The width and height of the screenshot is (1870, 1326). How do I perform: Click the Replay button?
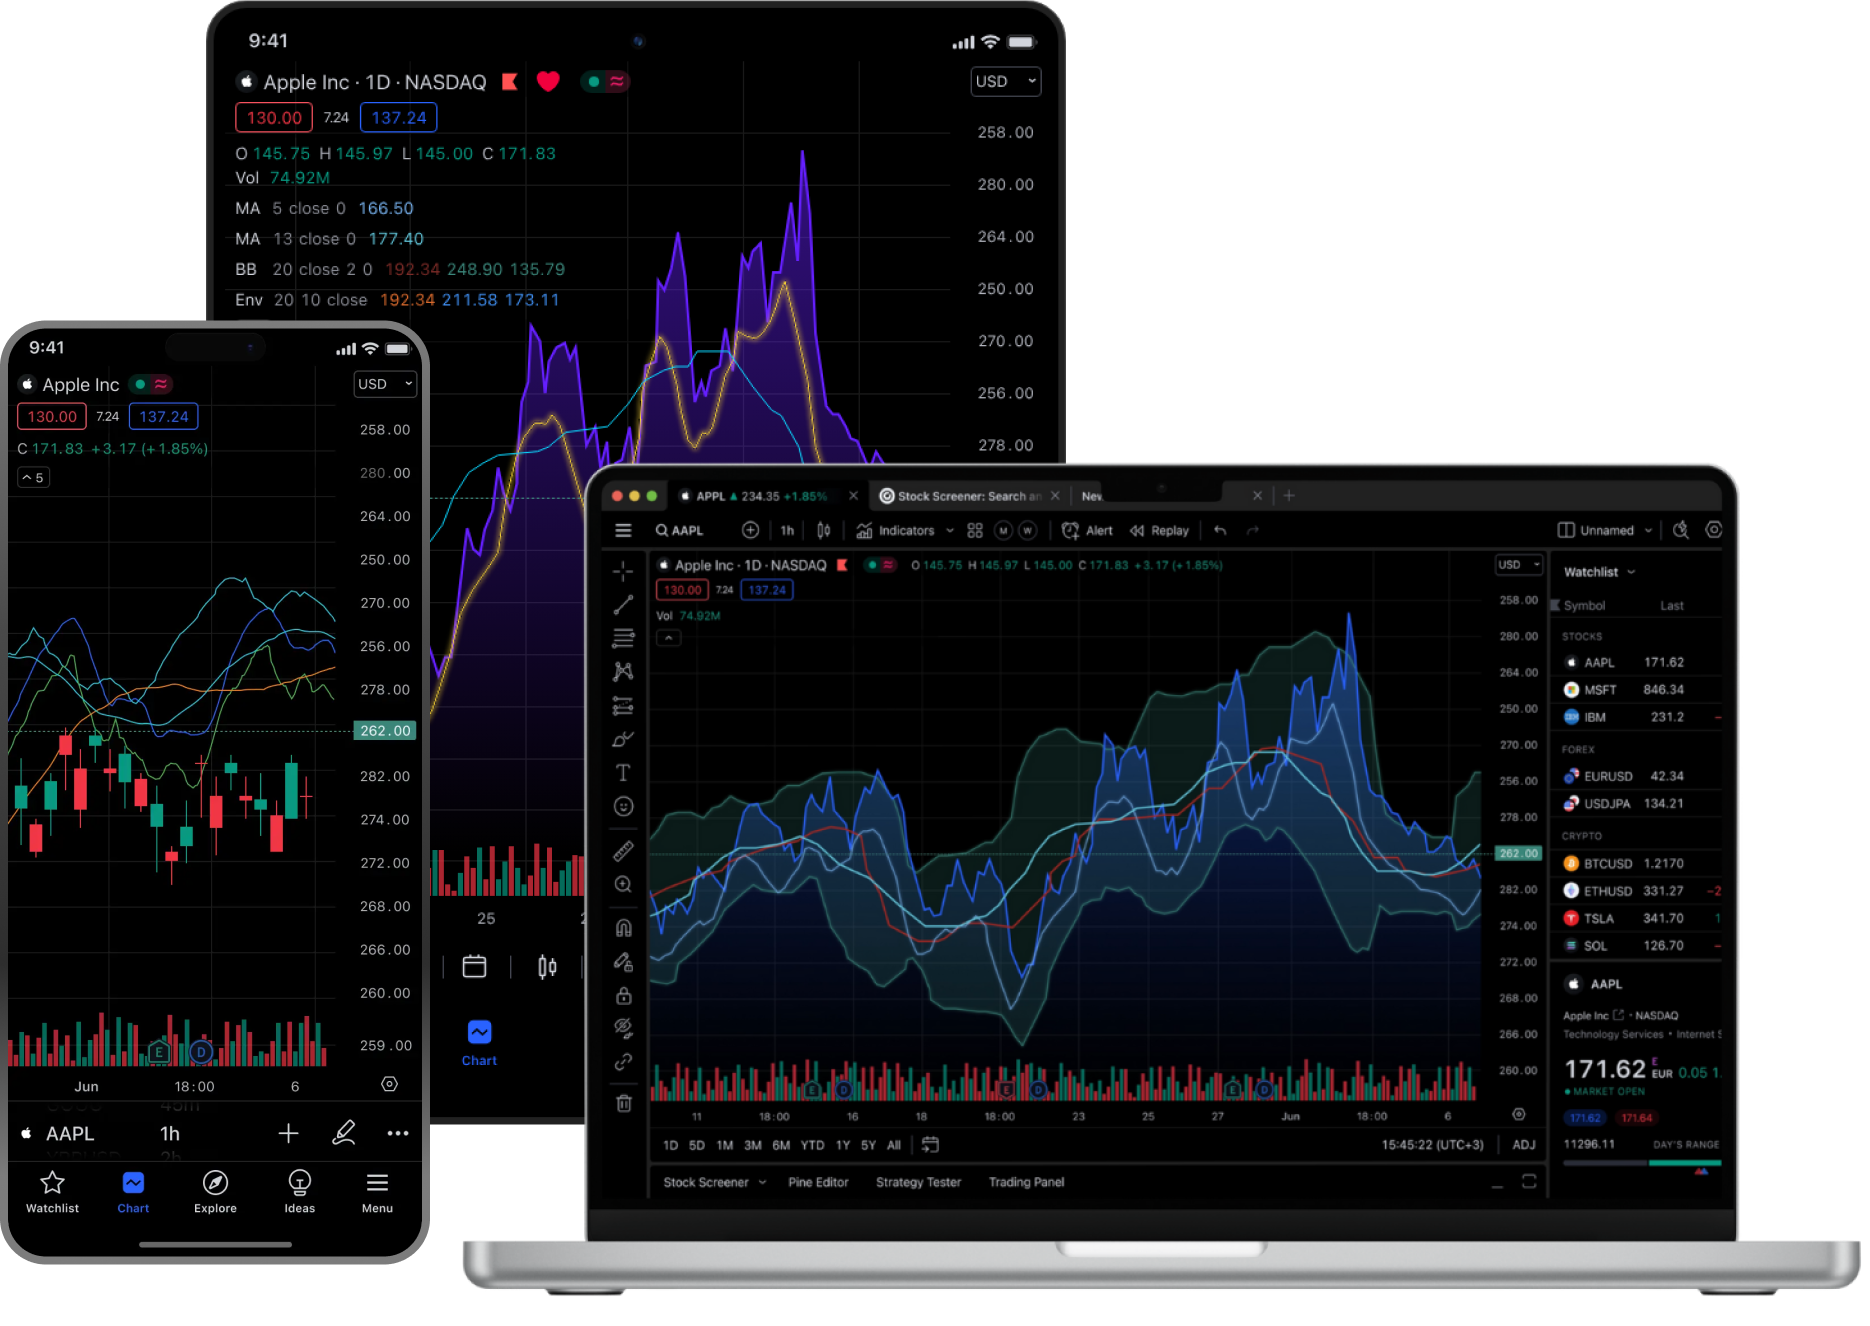[x=1160, y=531]
